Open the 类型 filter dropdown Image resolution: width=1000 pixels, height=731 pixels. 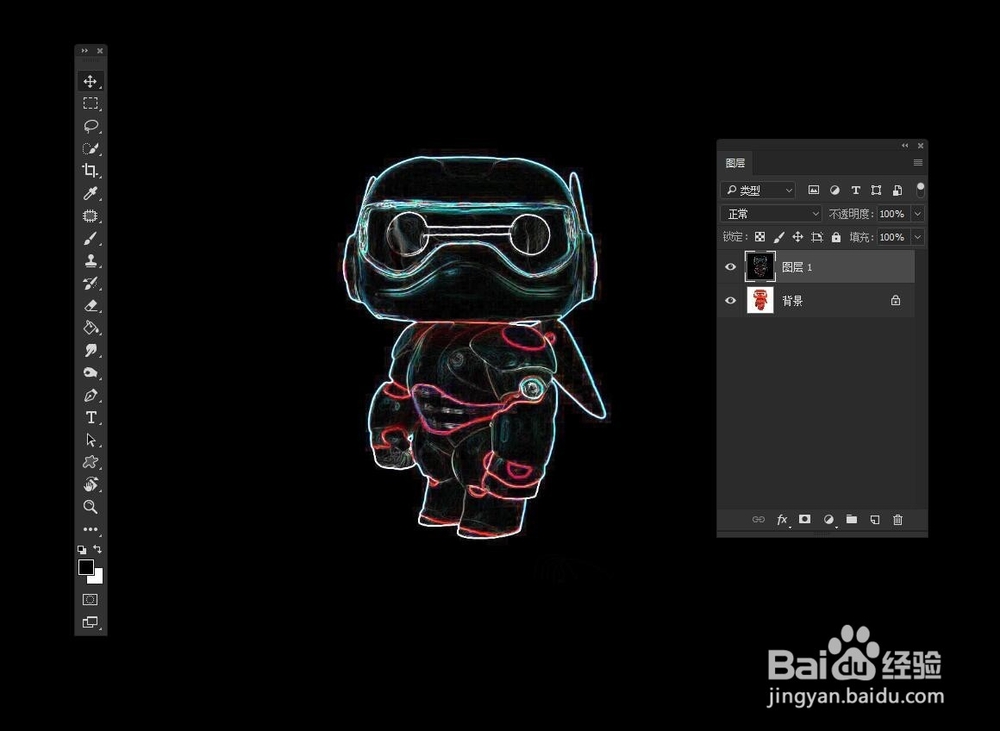point(758,190)
